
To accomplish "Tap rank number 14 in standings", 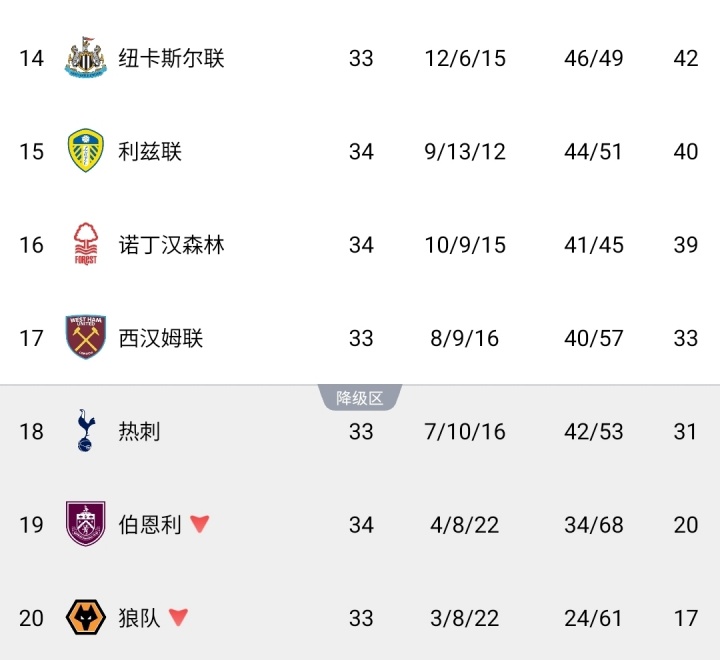I will point(32,58).
